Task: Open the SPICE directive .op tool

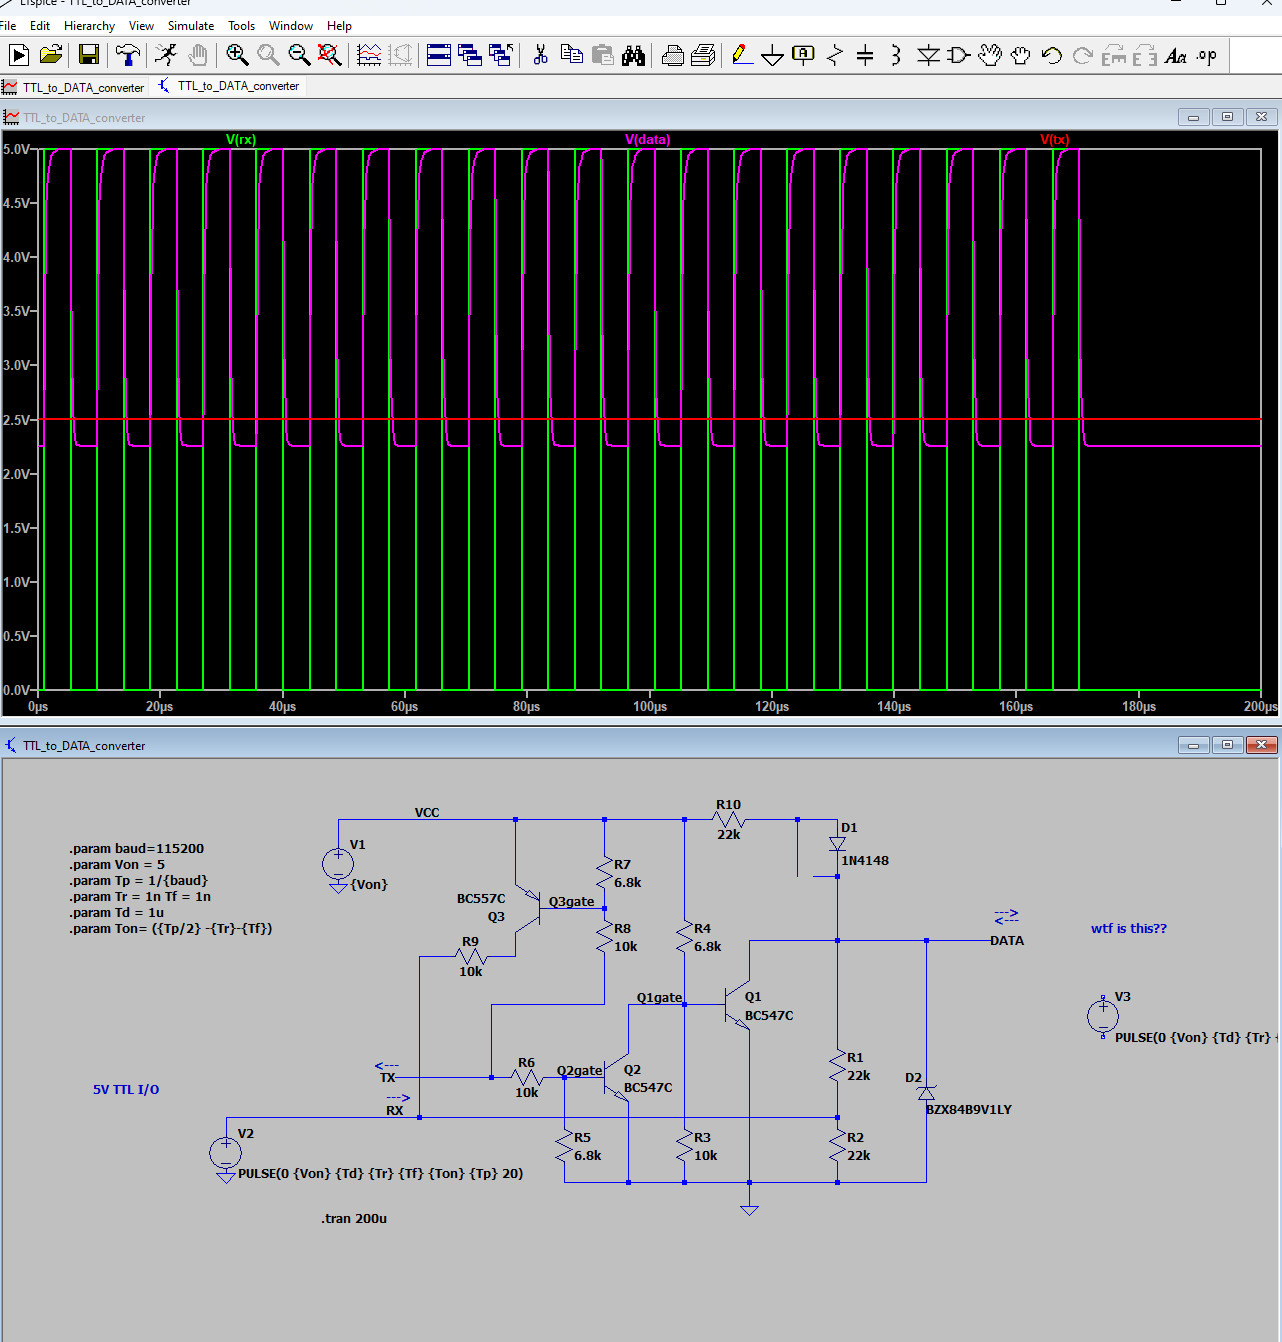Action: point(1207,55)
